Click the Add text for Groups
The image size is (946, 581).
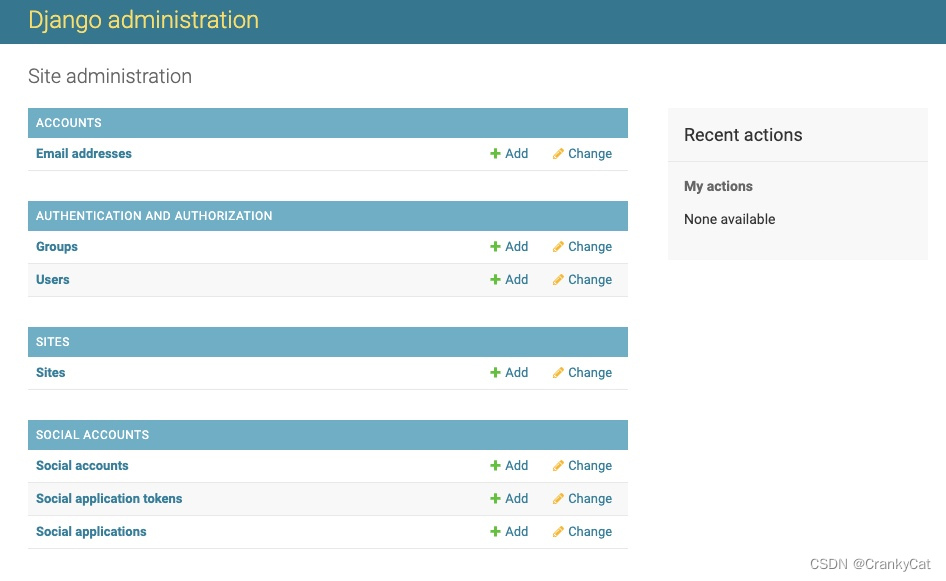516,247
